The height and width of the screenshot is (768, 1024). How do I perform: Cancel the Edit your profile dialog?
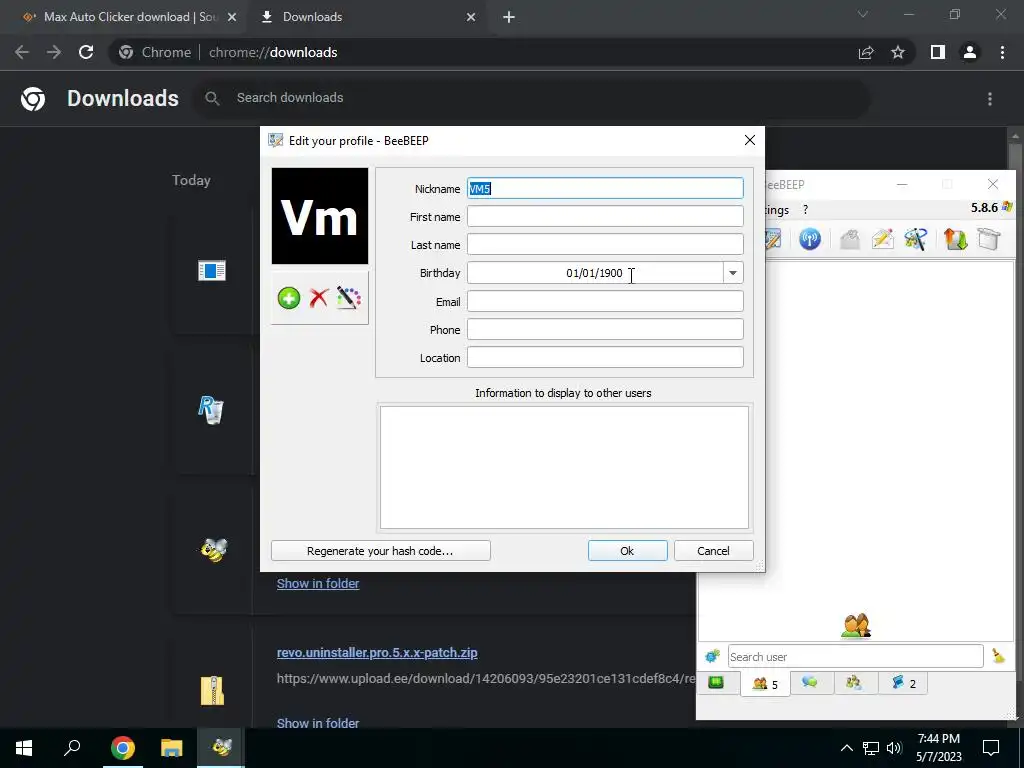713,551
